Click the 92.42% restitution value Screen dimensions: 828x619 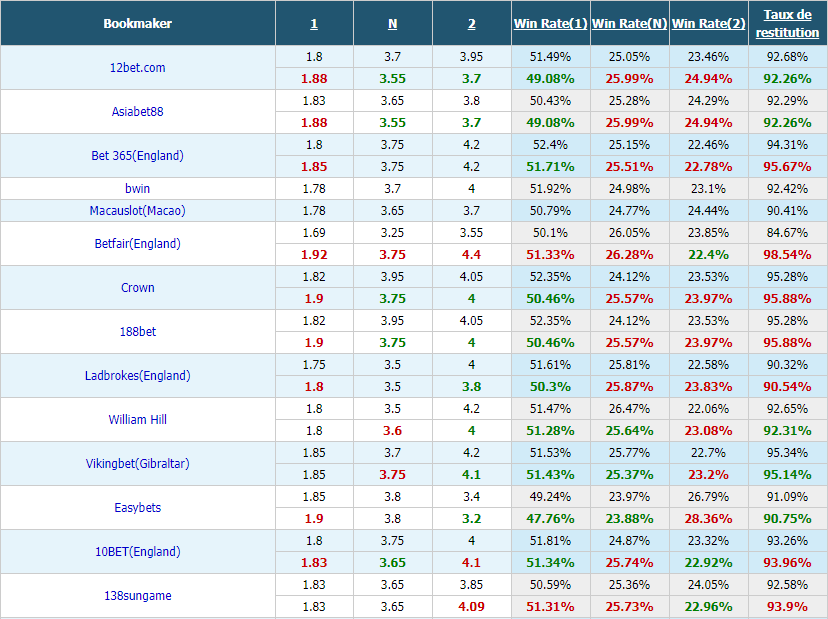(x=787, y=189)
